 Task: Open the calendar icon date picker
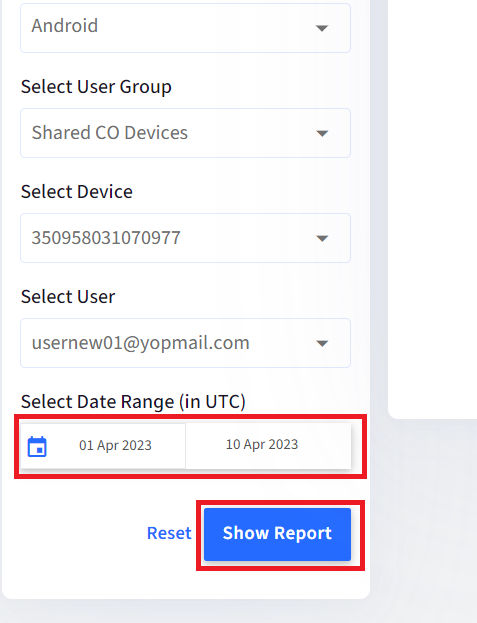click(x=37, y=447)
